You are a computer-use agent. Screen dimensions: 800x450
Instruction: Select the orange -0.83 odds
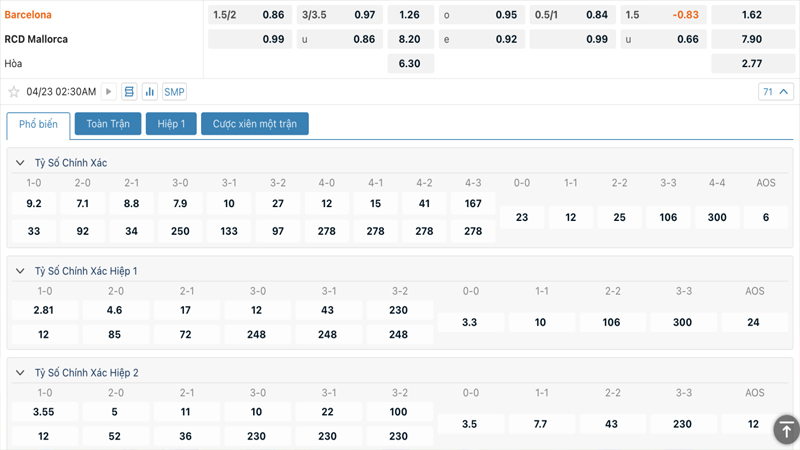686,15
